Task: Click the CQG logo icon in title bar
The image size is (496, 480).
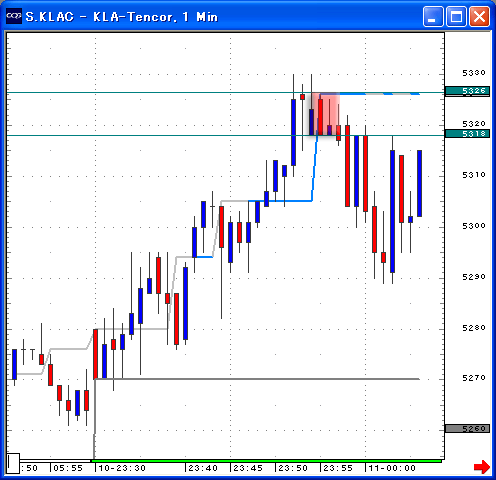Action: tap(14, 16)
